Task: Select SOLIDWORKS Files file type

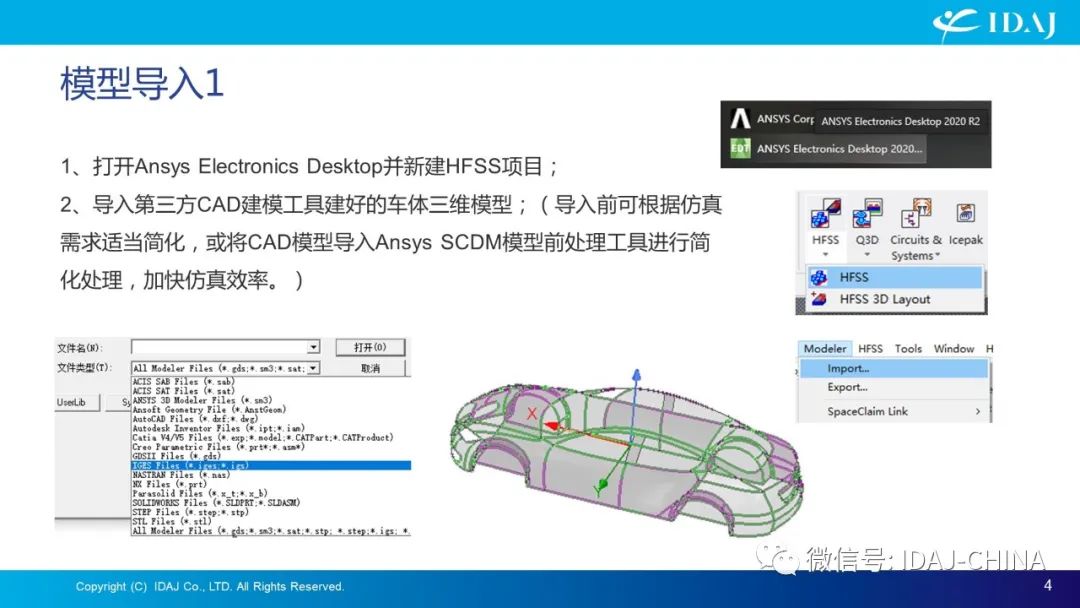Action: click(271, 503)
